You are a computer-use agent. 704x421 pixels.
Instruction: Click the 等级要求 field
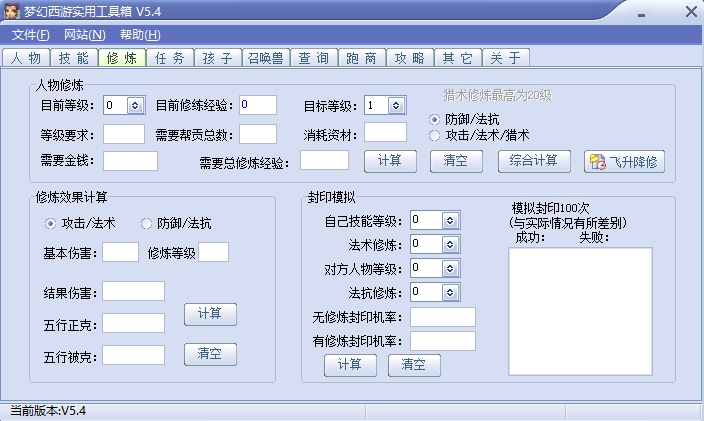pos(124,134)
